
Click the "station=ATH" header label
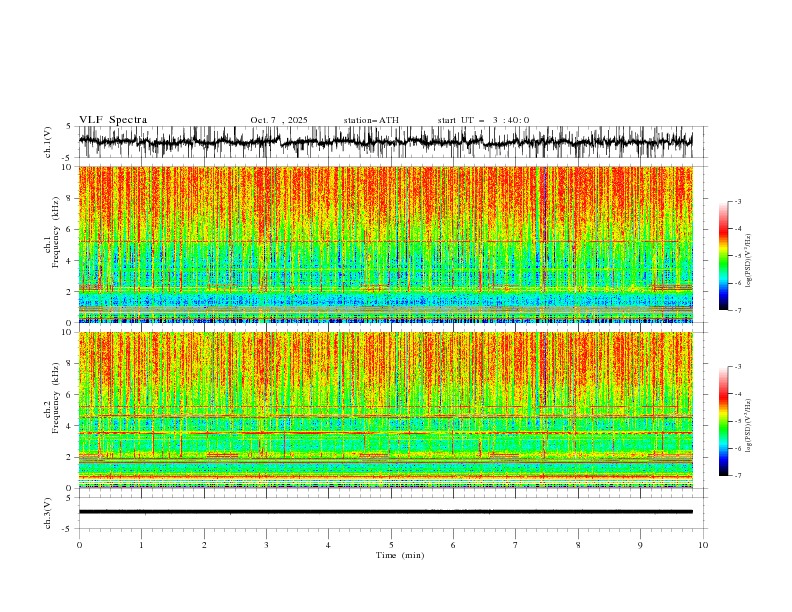pos(371,120)
